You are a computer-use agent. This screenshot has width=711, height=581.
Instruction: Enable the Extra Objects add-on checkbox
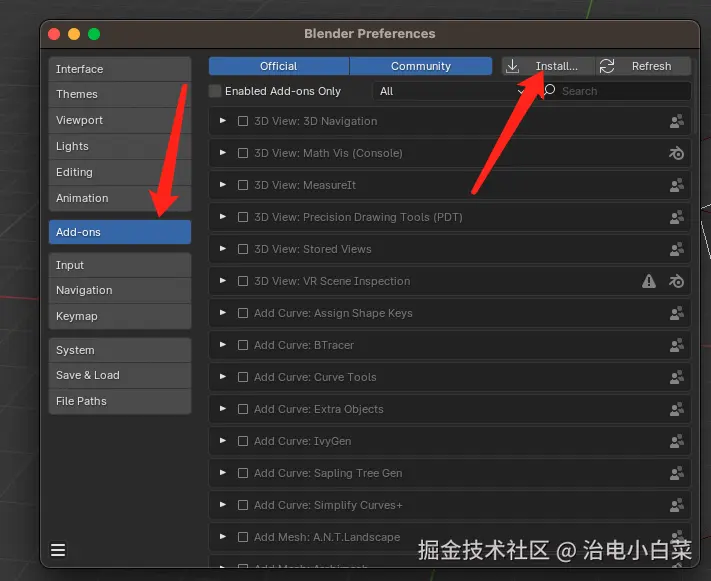pyautogui.click(x=243, y=409)
